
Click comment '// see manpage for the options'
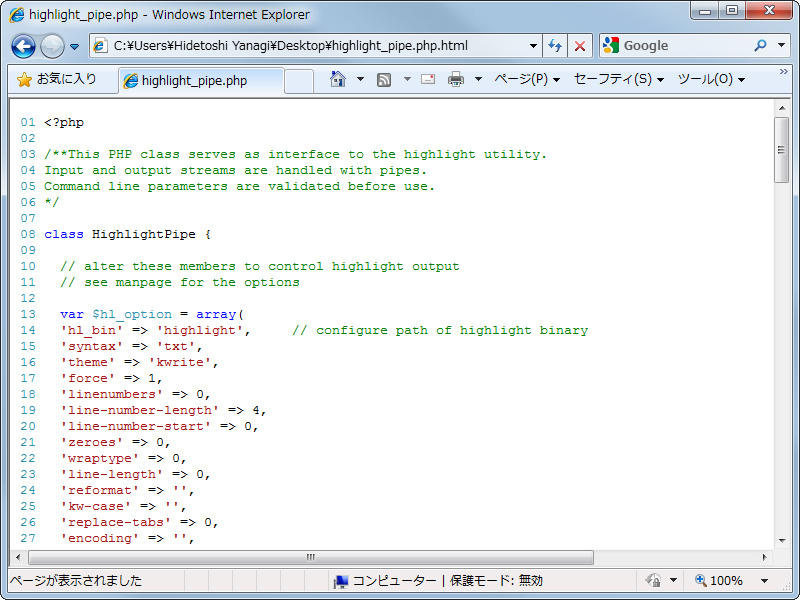pos(180,282)
